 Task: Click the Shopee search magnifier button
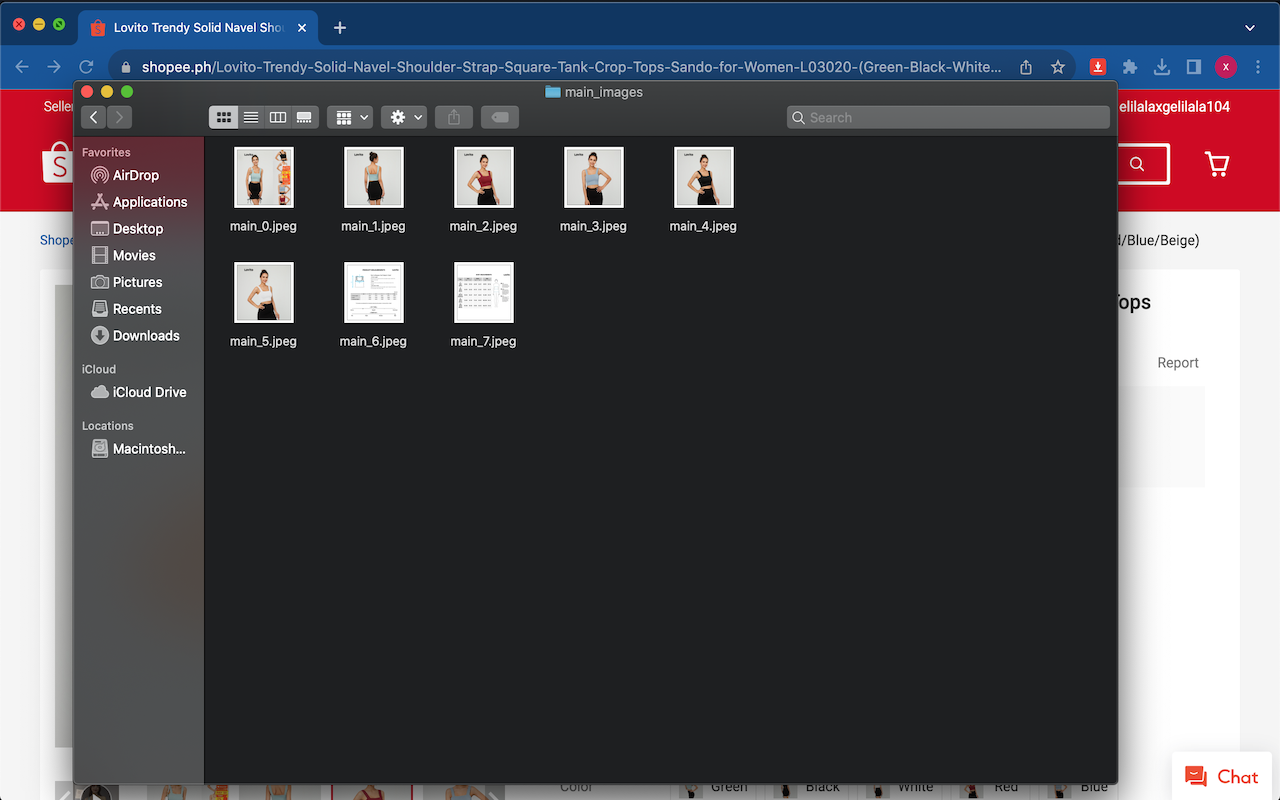1137,164
